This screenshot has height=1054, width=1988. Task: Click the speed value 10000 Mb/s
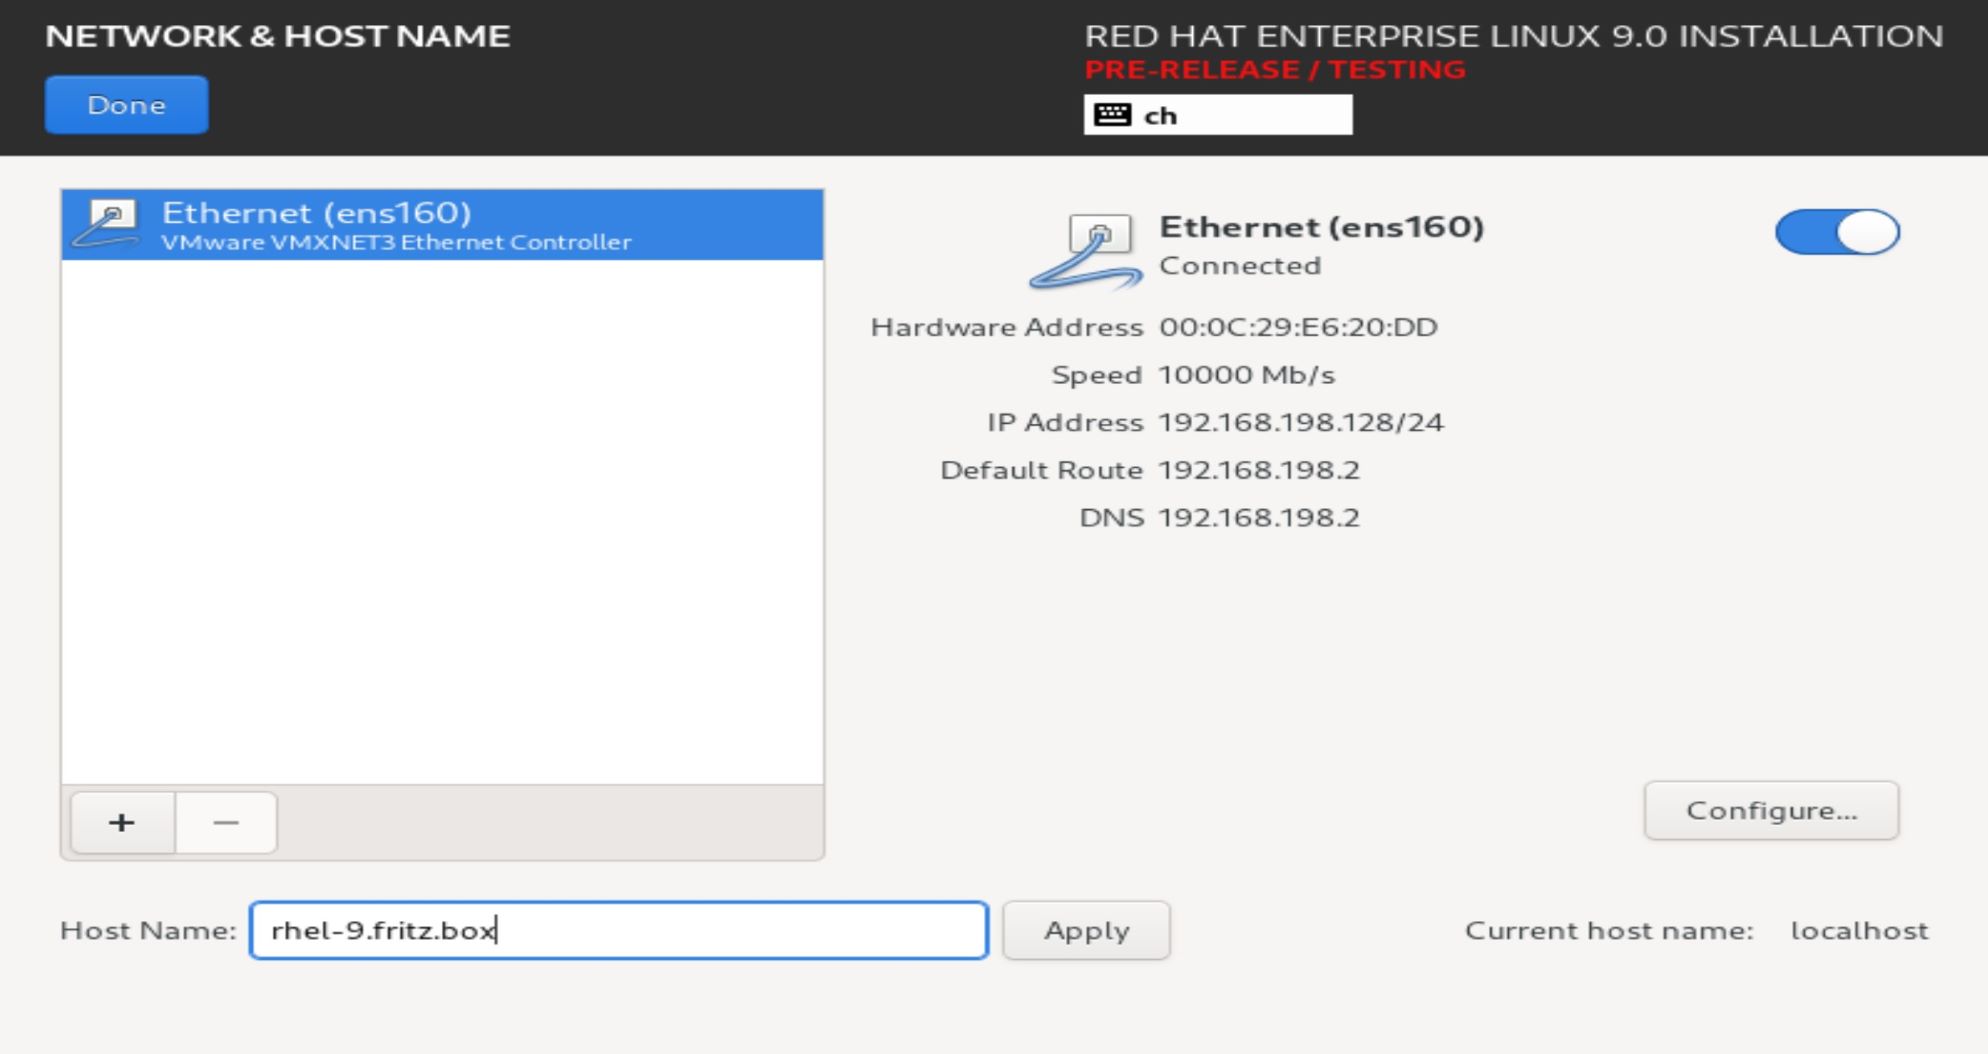(x=1247, y=375)
